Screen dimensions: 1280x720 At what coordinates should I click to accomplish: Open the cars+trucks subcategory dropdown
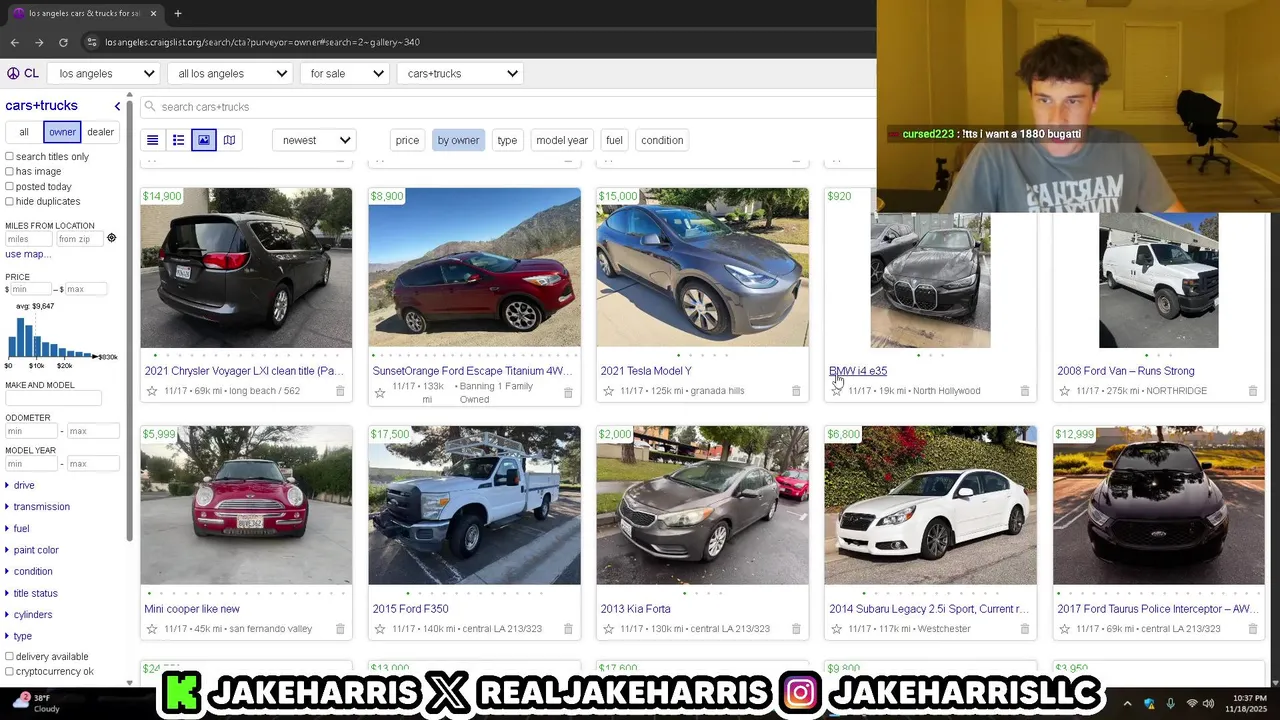pyautogui.click(x=460, y=74)
